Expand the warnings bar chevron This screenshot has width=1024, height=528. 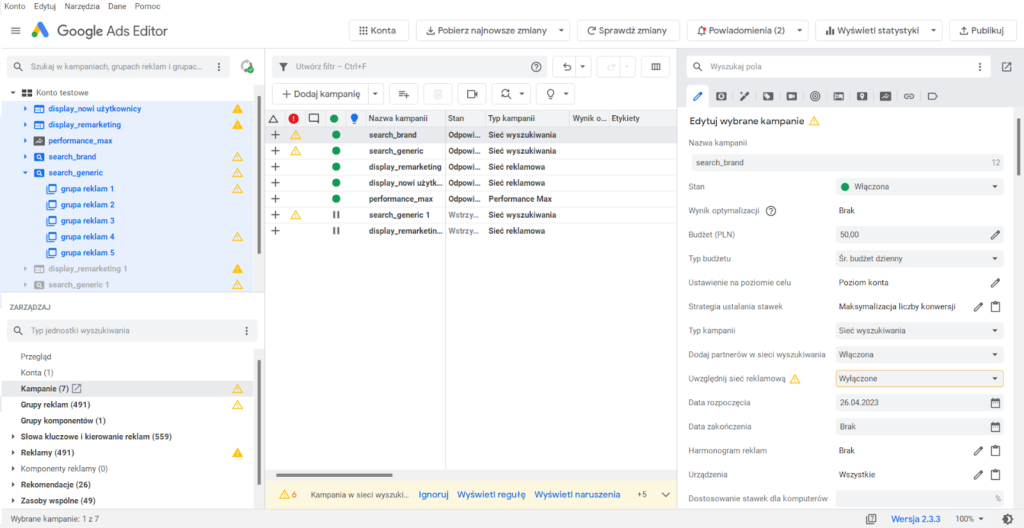[665, 495]
